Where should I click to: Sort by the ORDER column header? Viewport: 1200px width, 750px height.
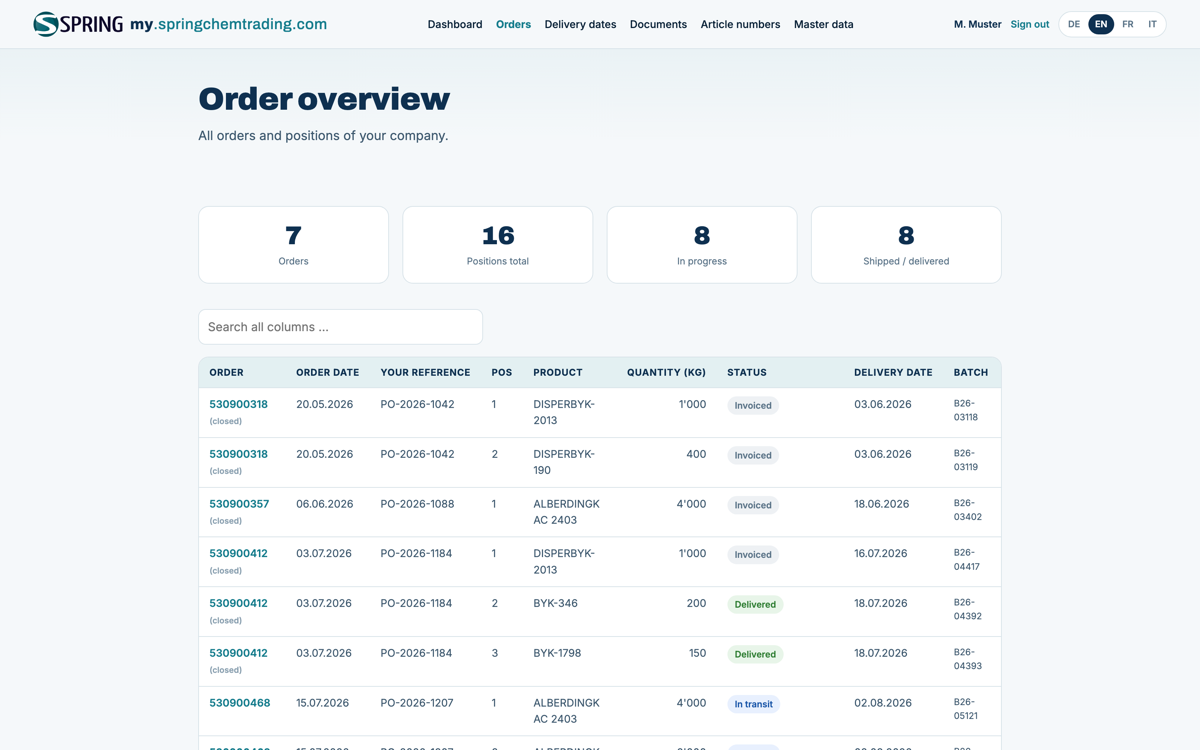[x=226, y=372]
